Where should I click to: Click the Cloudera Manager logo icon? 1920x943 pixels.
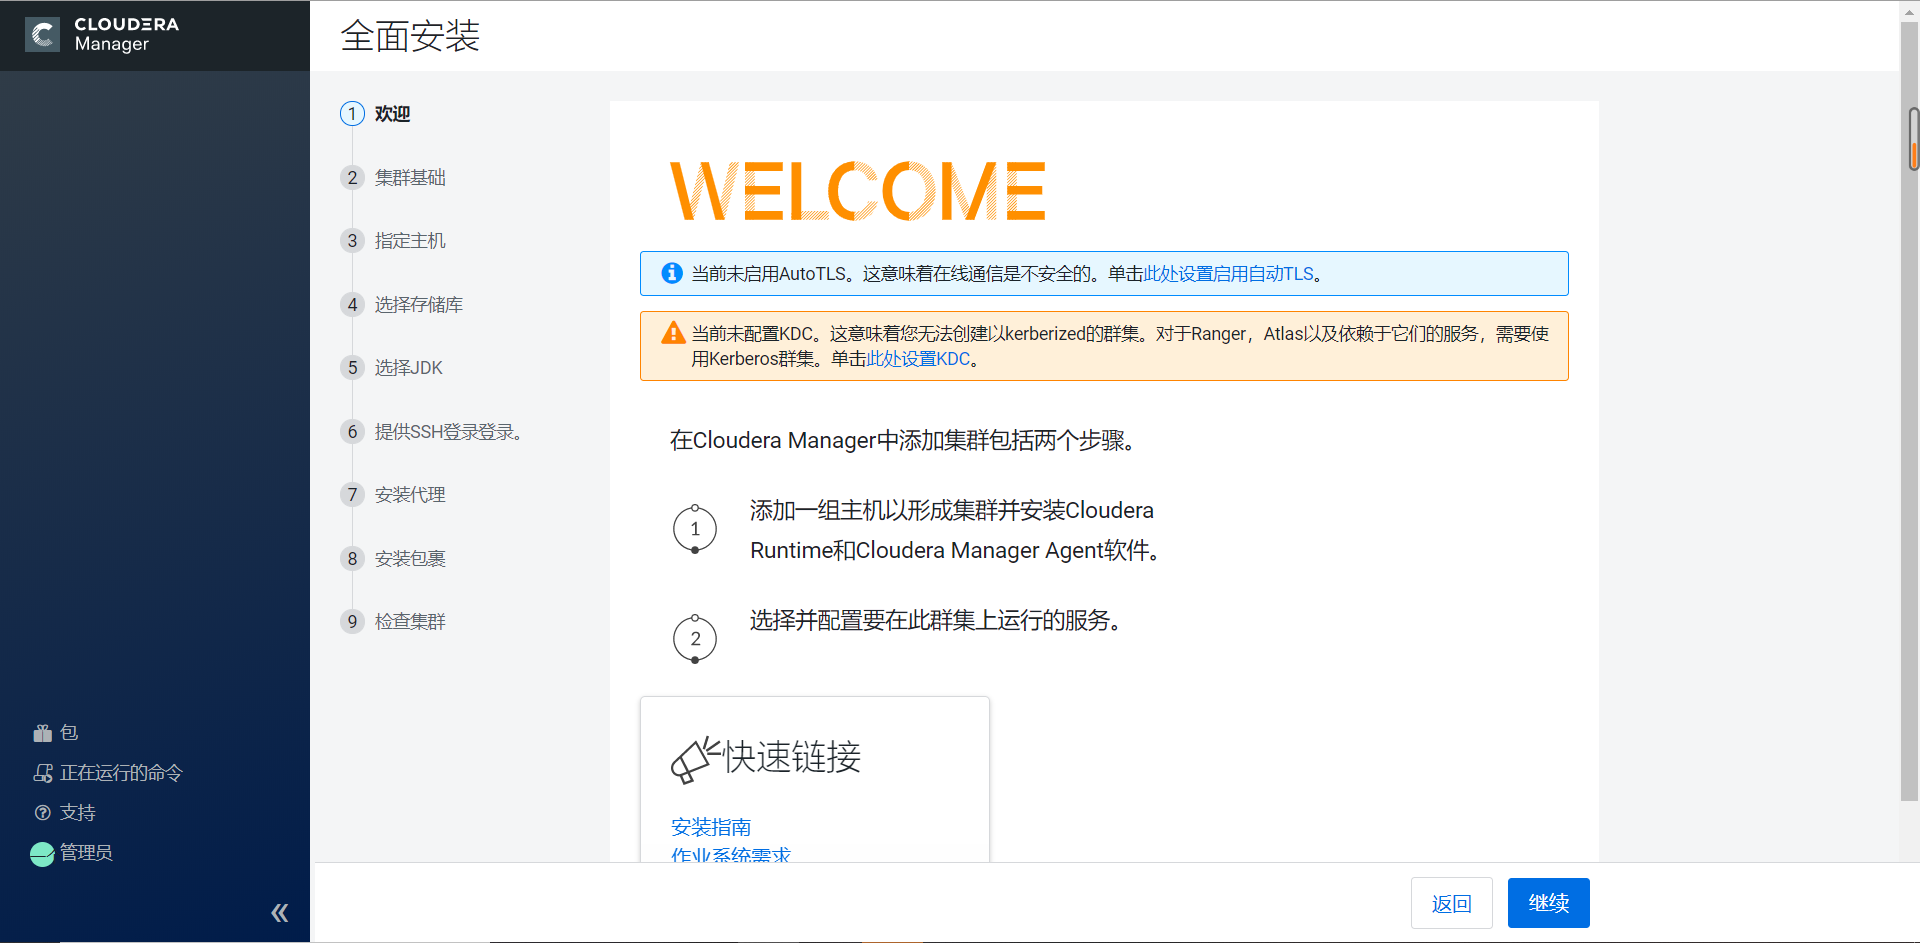click(42, 35)
